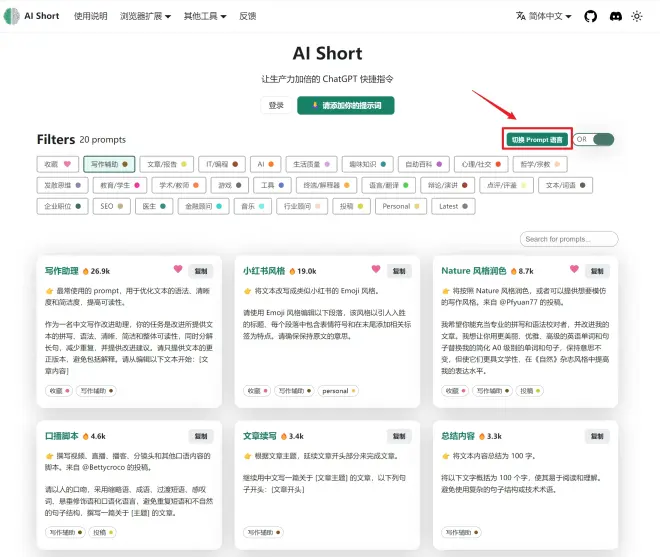Enable the 学术/教师 filter tag
Viewport: 660px width, 557px height.
179,185
